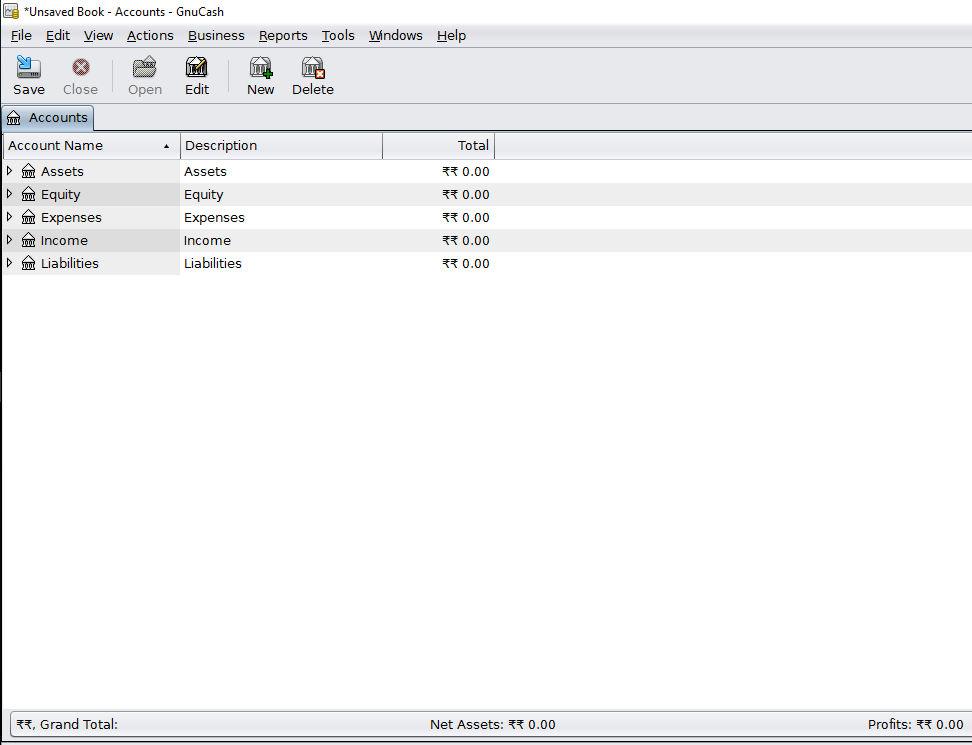Click the Profits summary value
The image size is (972, 745).
click(916, 724)
